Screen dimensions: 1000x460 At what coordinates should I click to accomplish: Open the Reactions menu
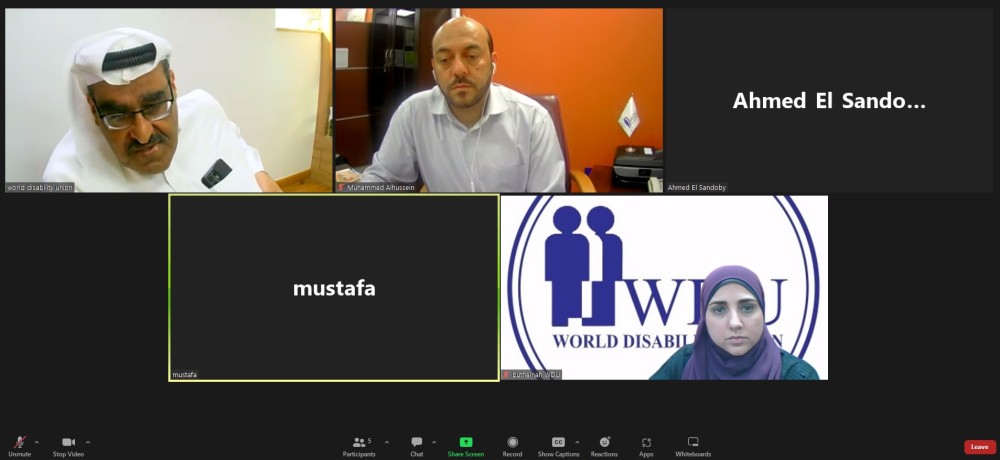point(604,446)
